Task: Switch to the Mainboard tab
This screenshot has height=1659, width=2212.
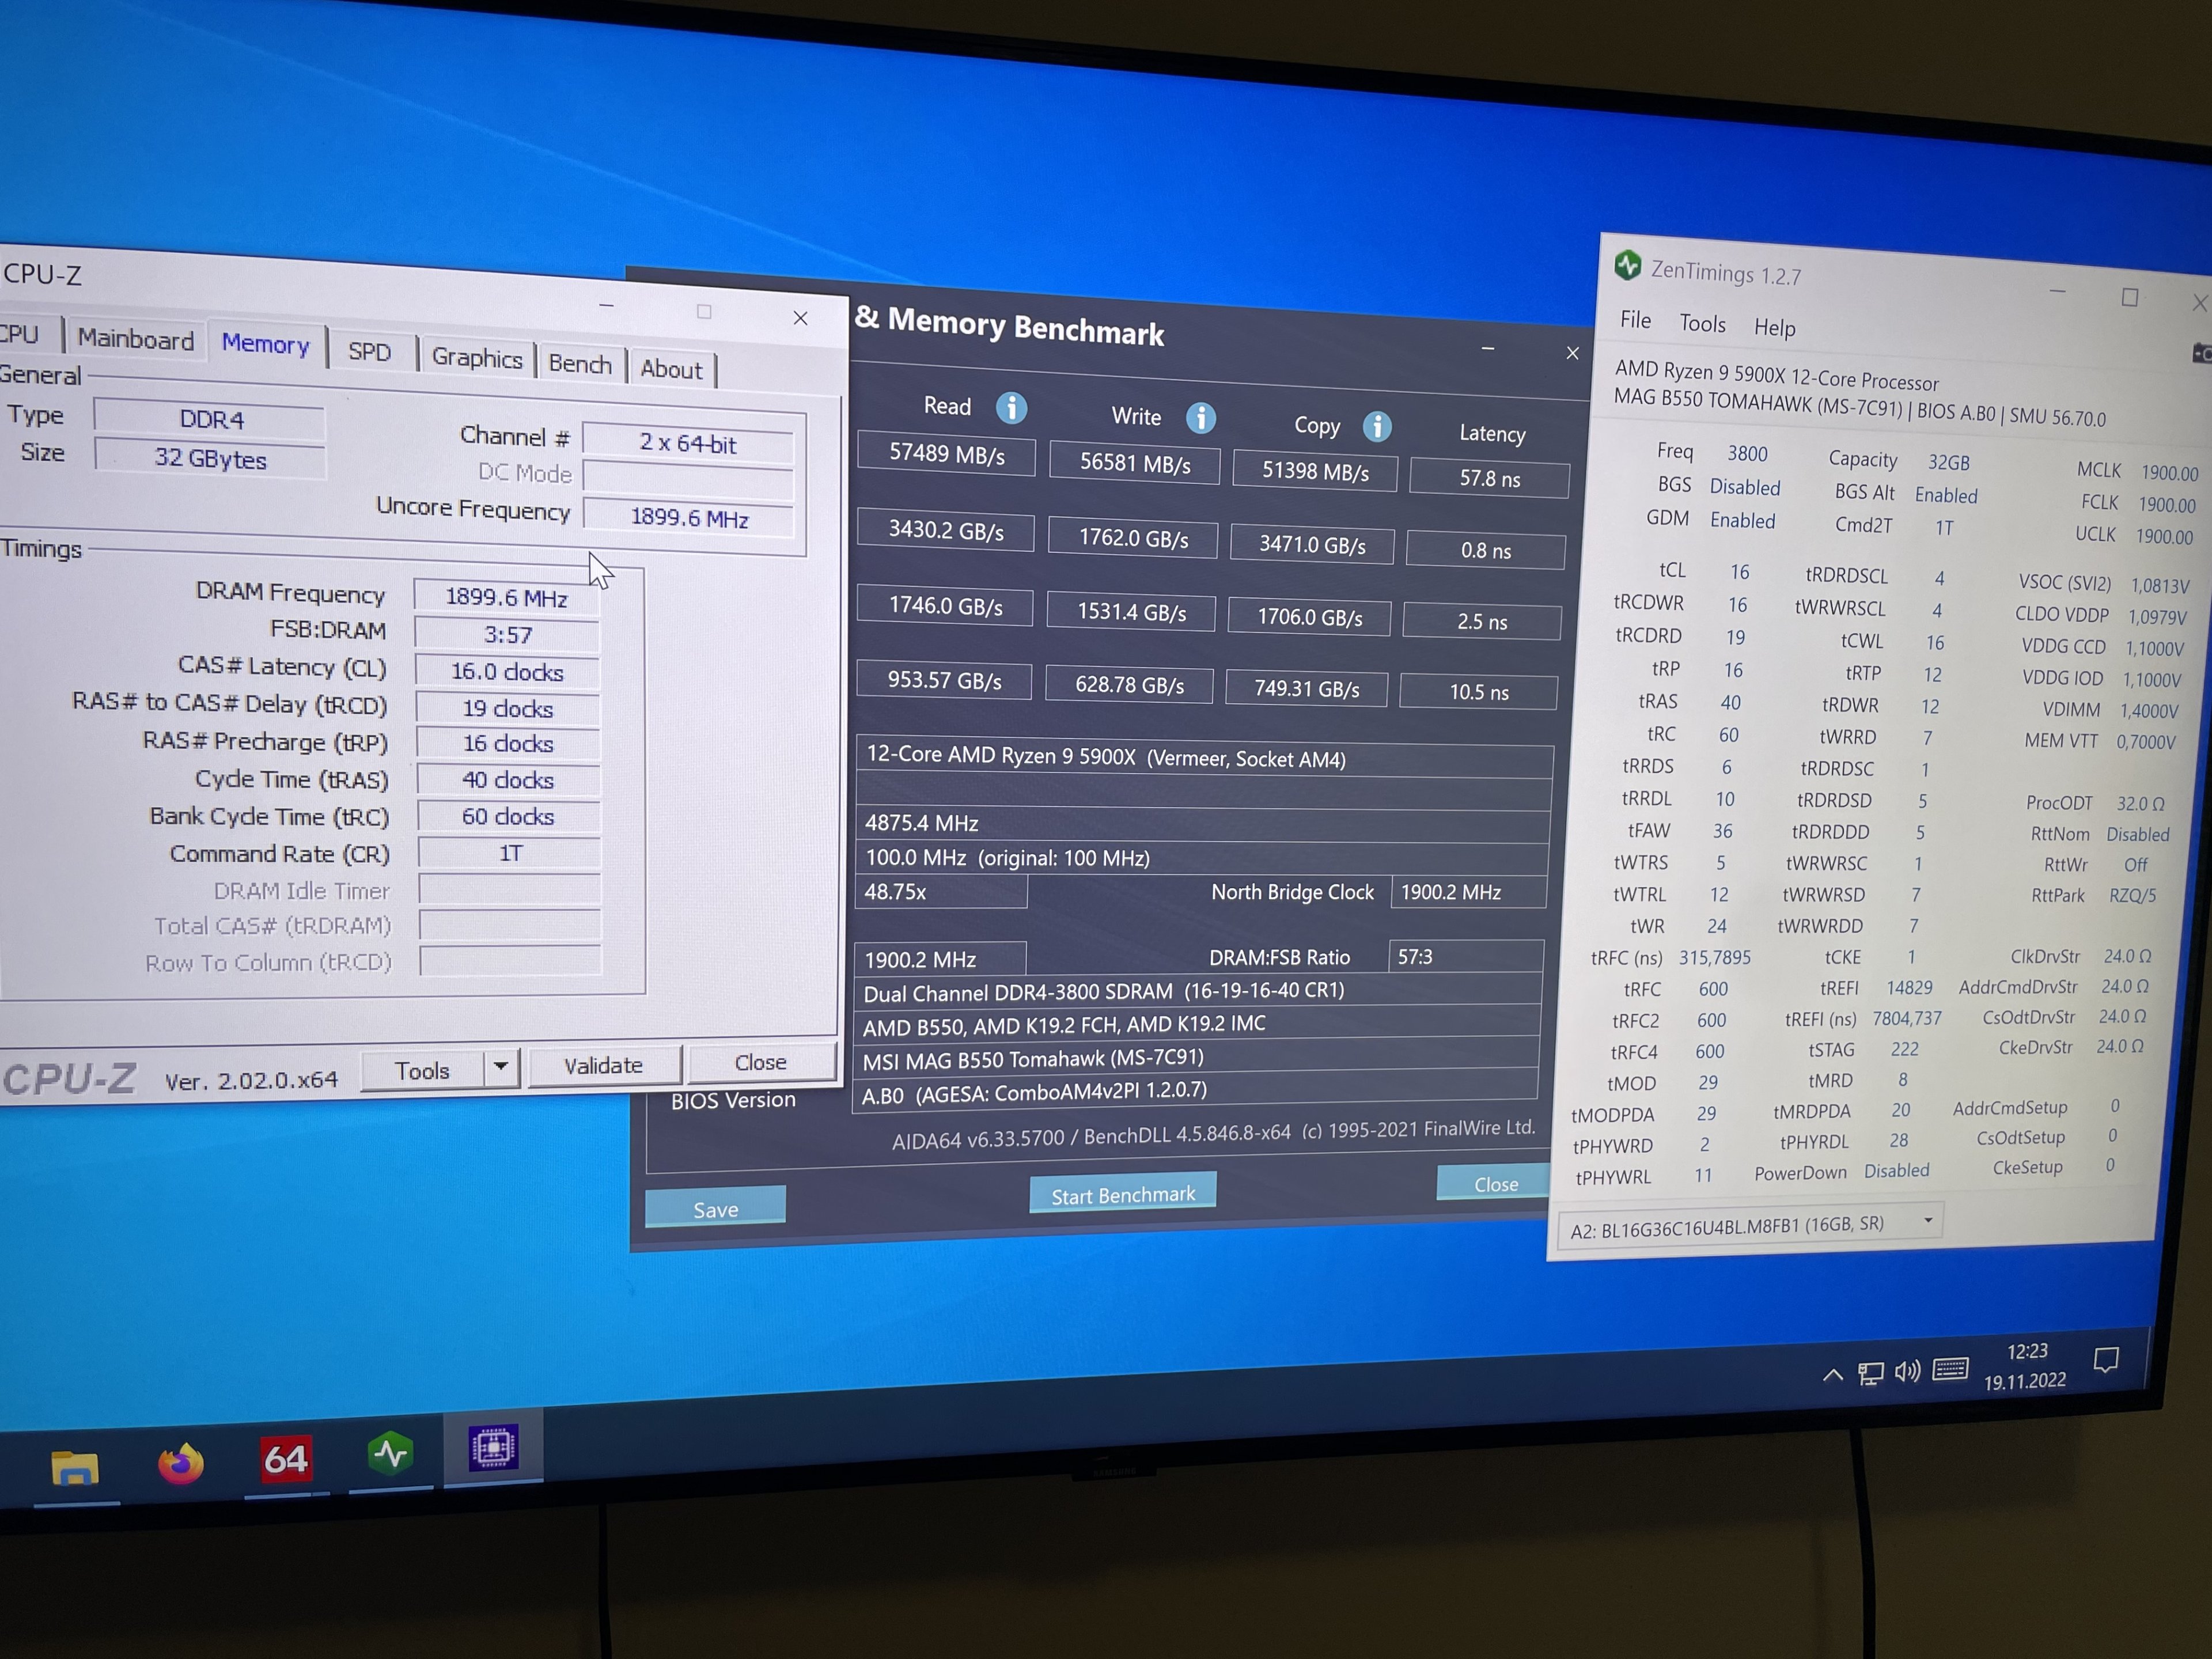Action: [x=136, y=340]
